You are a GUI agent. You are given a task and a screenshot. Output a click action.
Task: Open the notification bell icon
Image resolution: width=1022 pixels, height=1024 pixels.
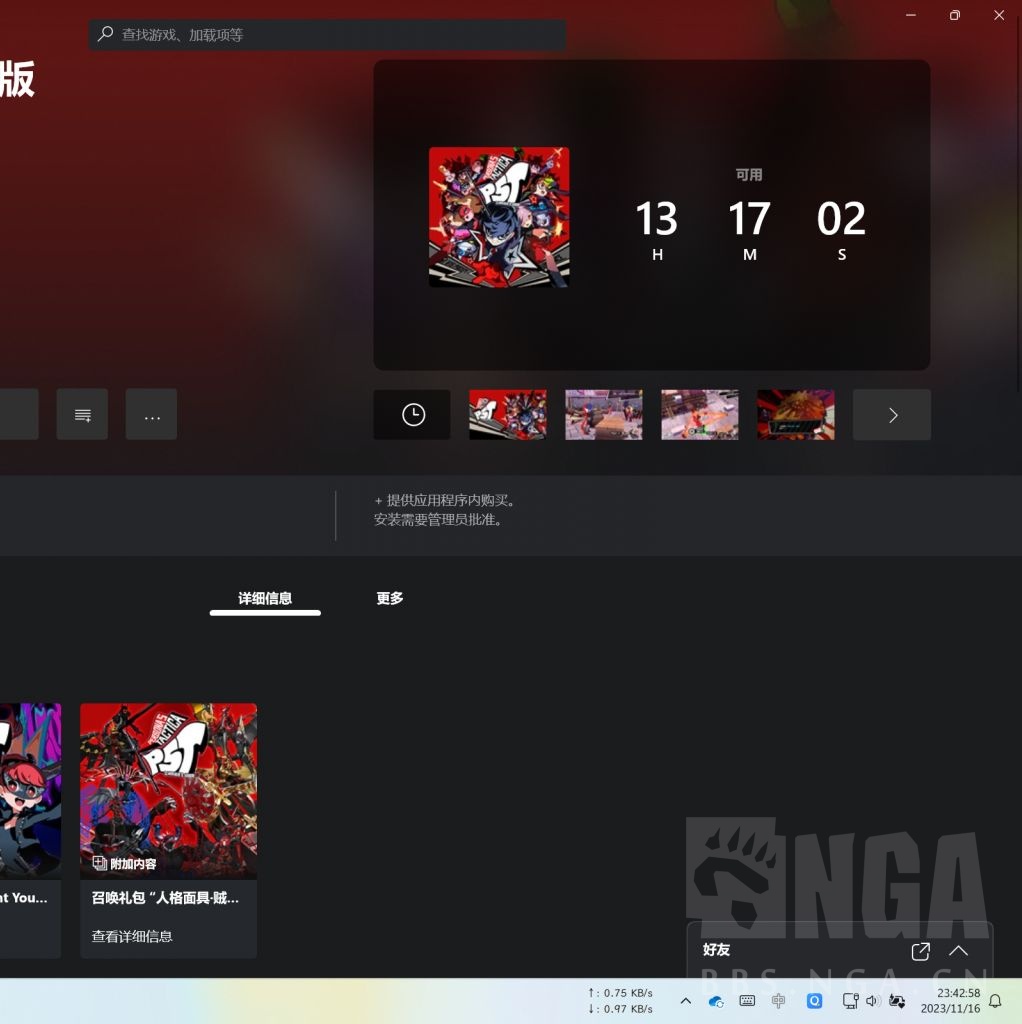click(995, 1001)
